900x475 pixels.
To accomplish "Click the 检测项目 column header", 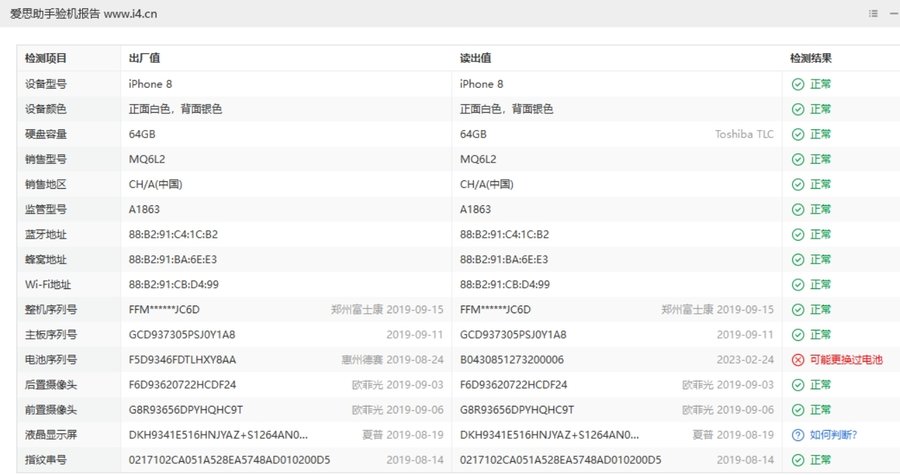I will click(45, 58).
